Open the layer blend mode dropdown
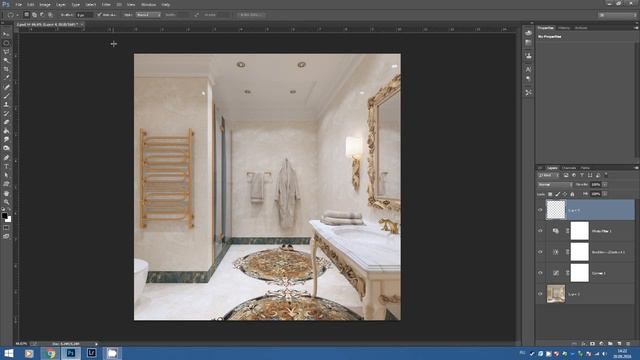This screenshot has height=360, width=640. pos(555,184)
